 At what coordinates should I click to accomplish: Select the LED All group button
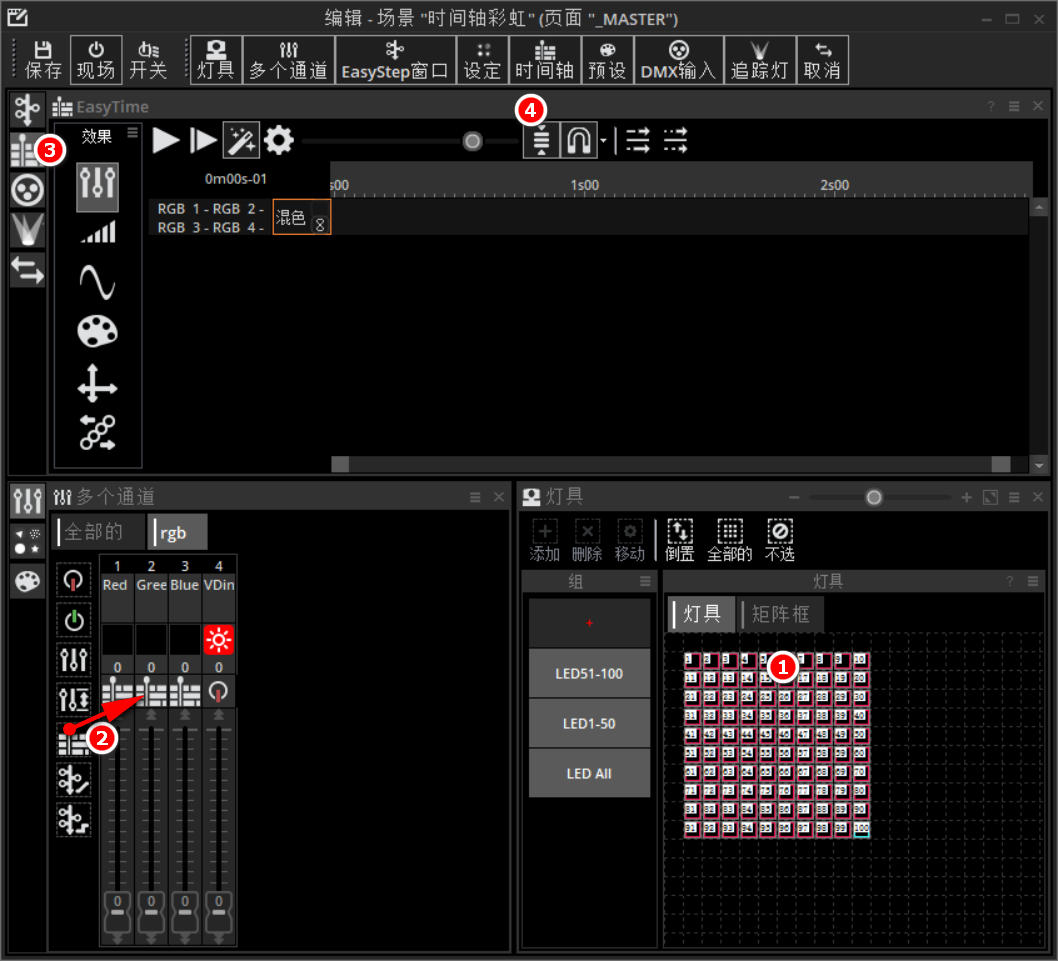pyautogui.click(x=589, y=774)
